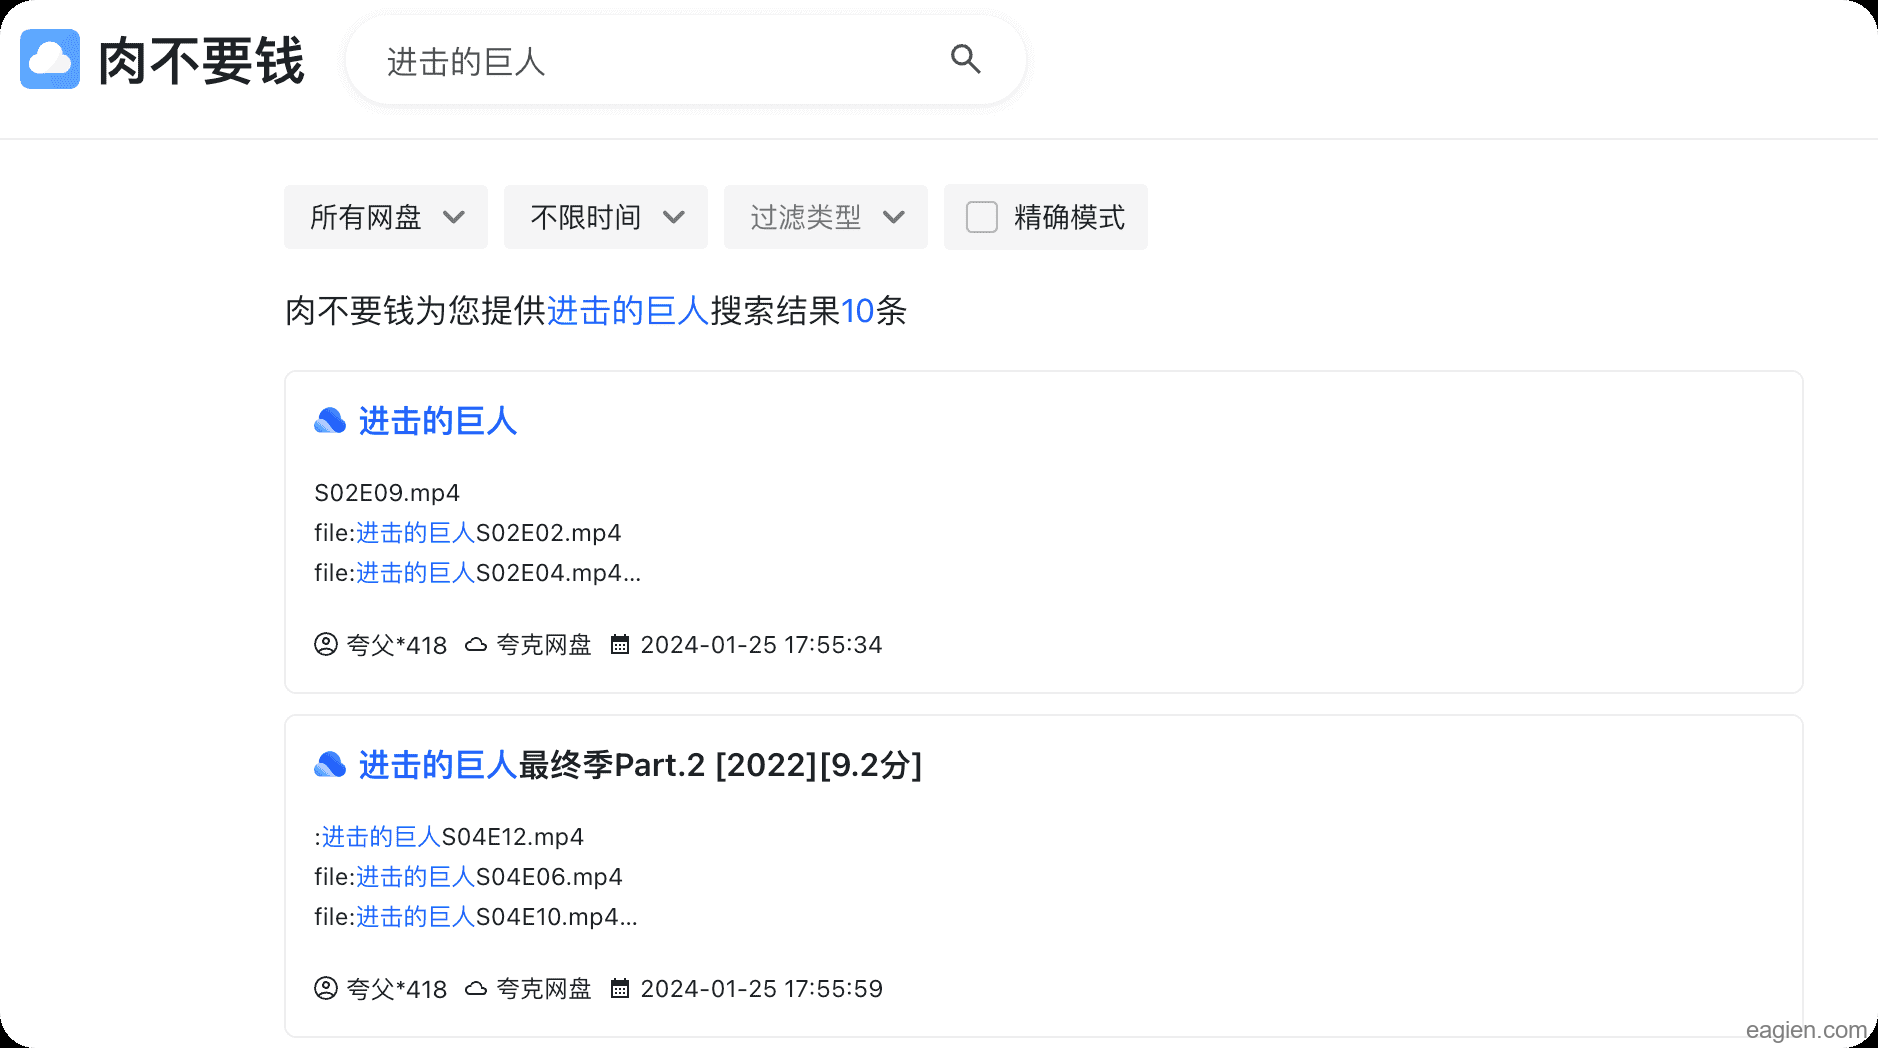Click the 精确模式 label text
The width and height of the screenshot is (1878, 1048).
coord(1069,217)
